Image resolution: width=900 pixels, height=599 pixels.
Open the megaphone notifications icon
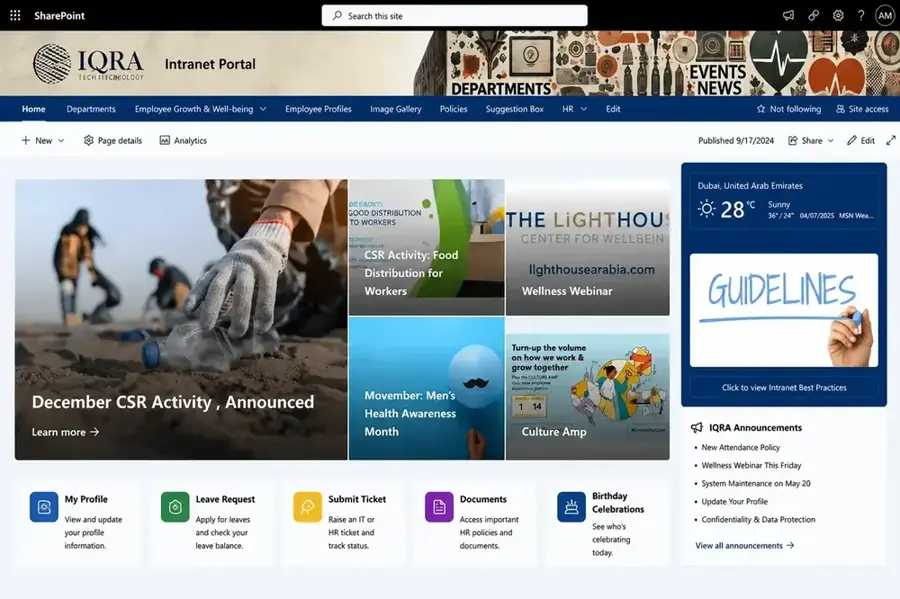point(789,15)
